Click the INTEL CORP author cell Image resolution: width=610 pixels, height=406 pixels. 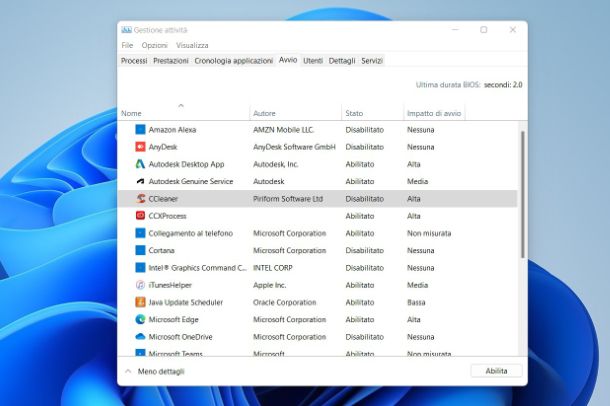(273, 268)
